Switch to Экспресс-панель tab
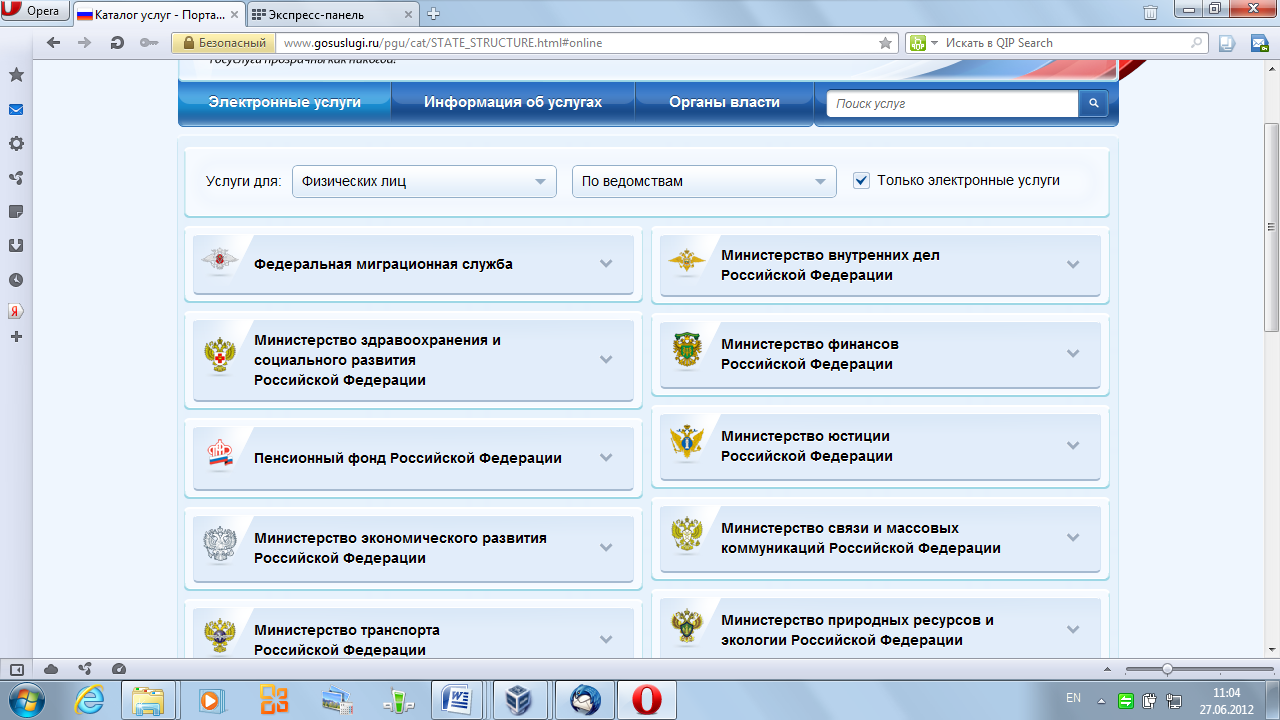The height and width of the screenshot is (720, 1280). coord(333,14)
